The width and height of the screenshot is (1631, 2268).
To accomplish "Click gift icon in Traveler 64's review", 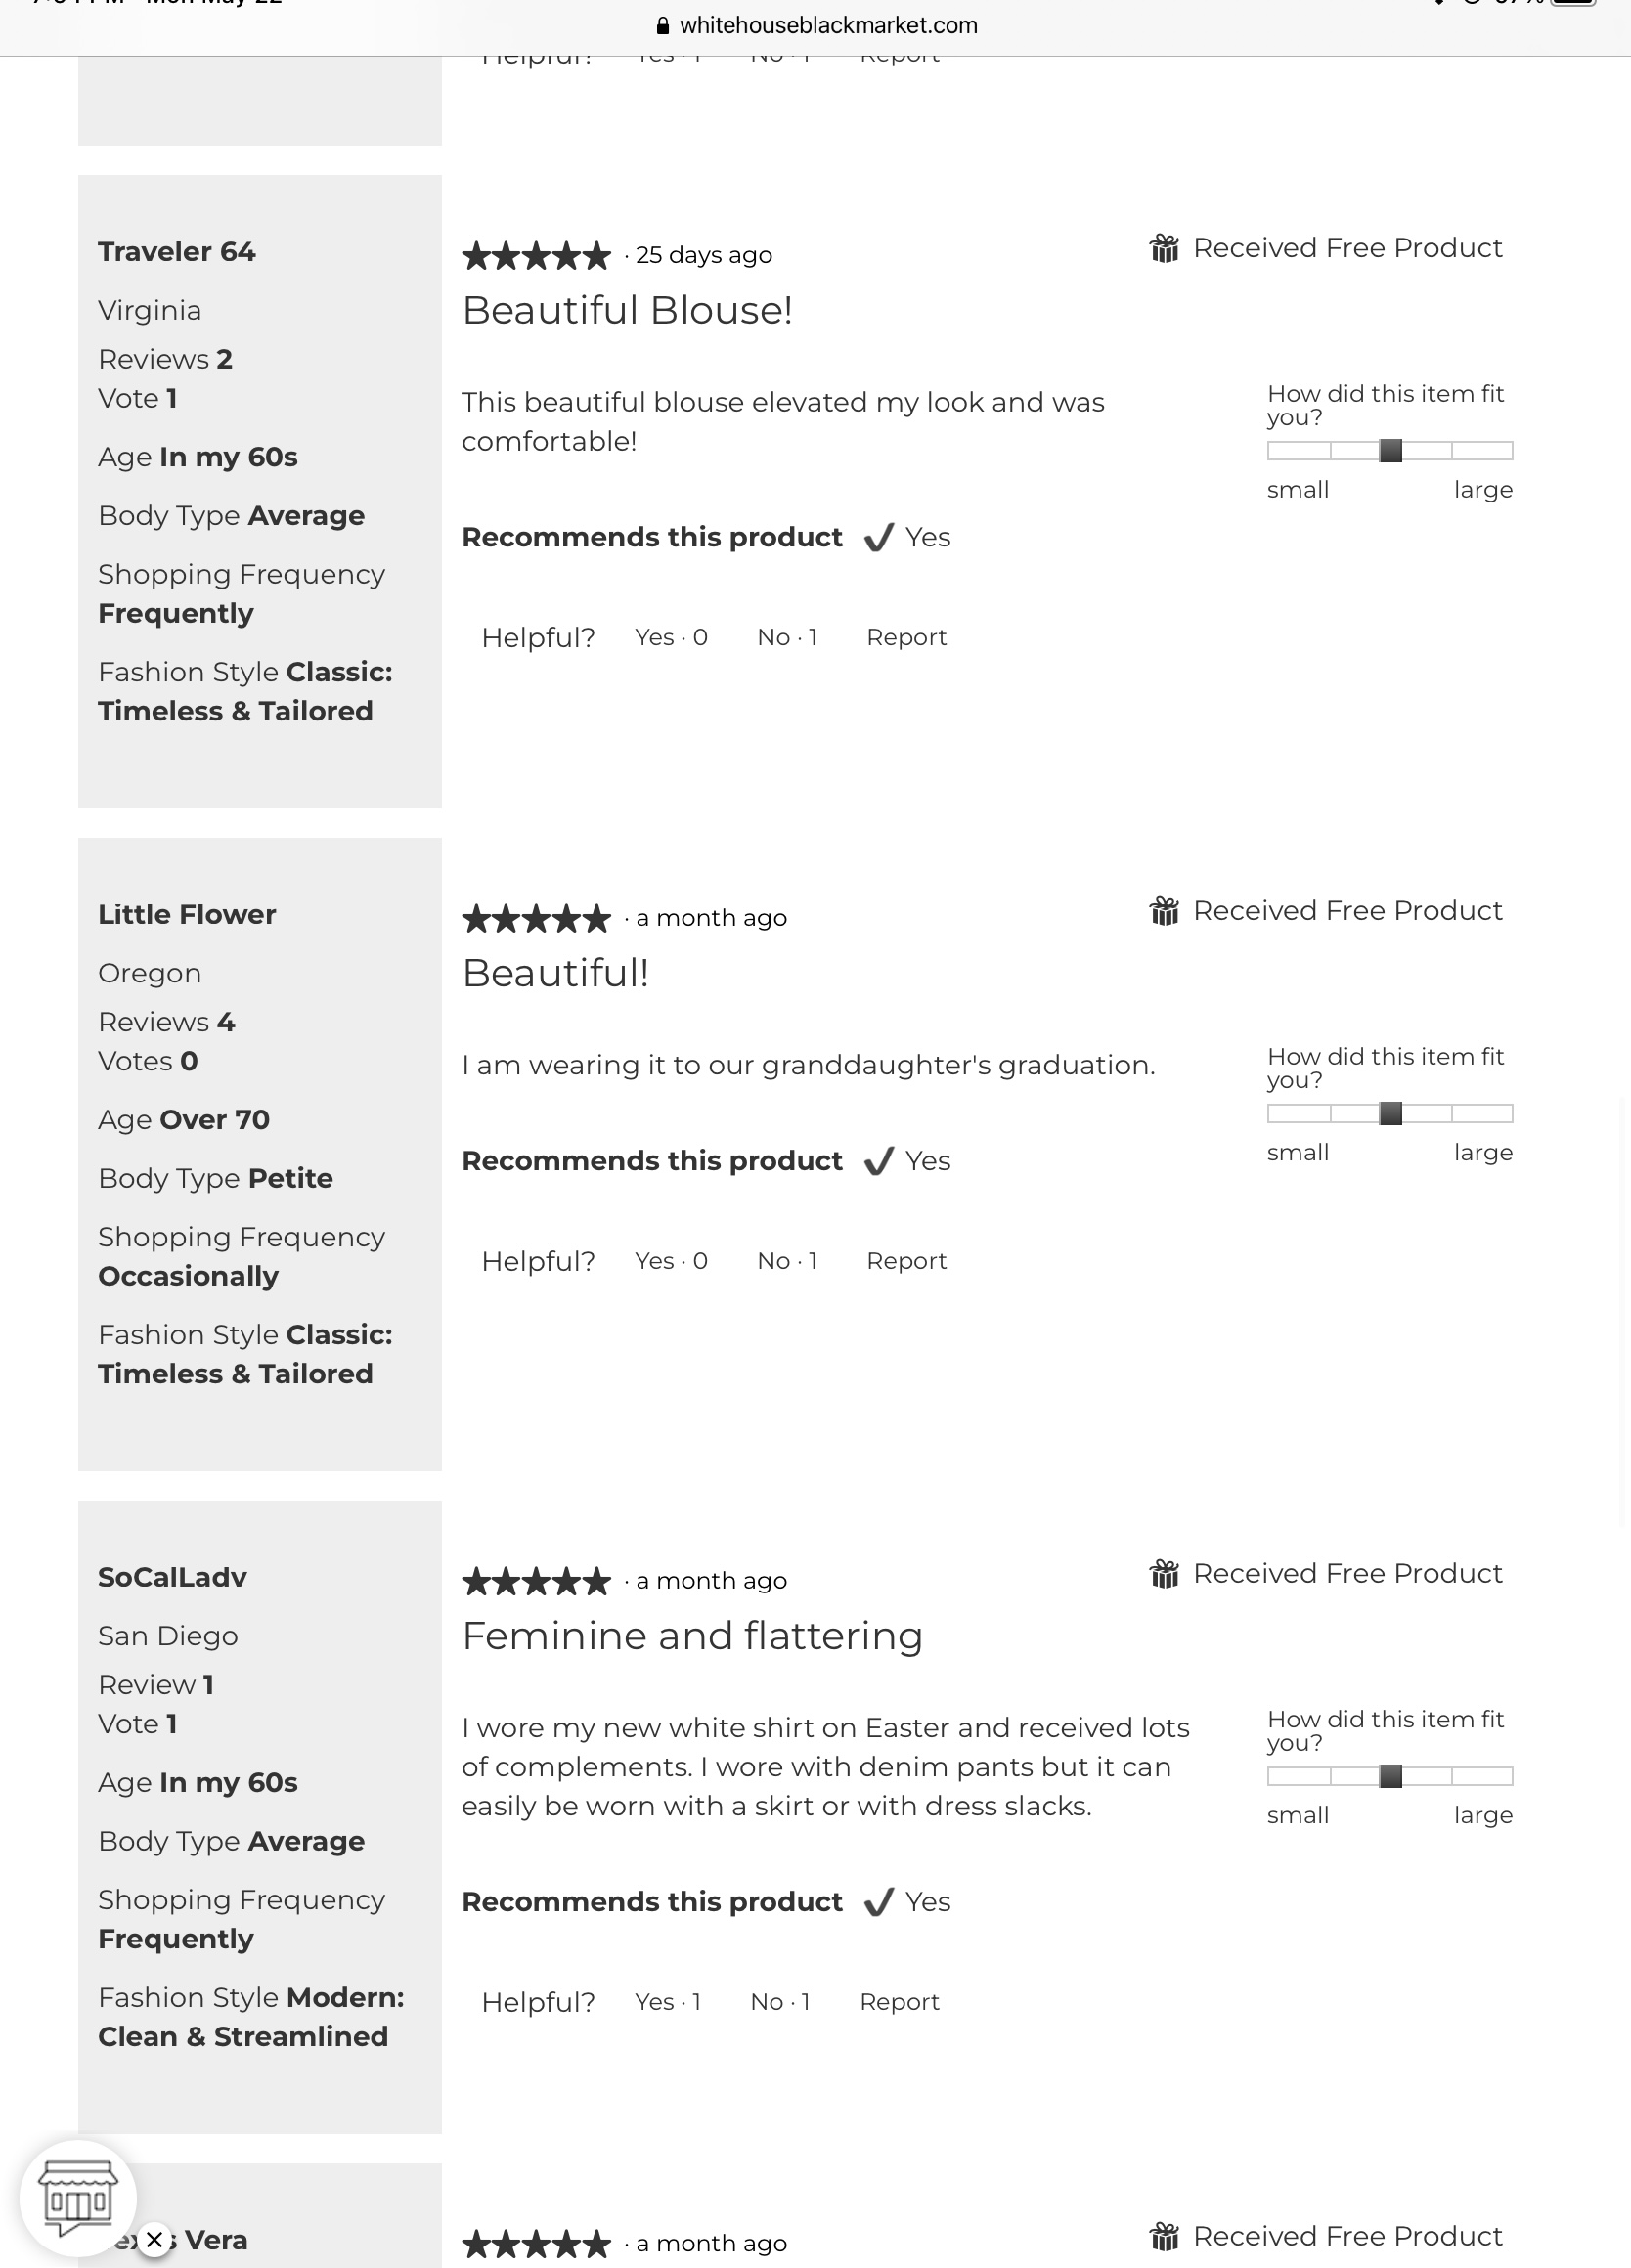I will pyautogui.click(x=1164, y=248).
